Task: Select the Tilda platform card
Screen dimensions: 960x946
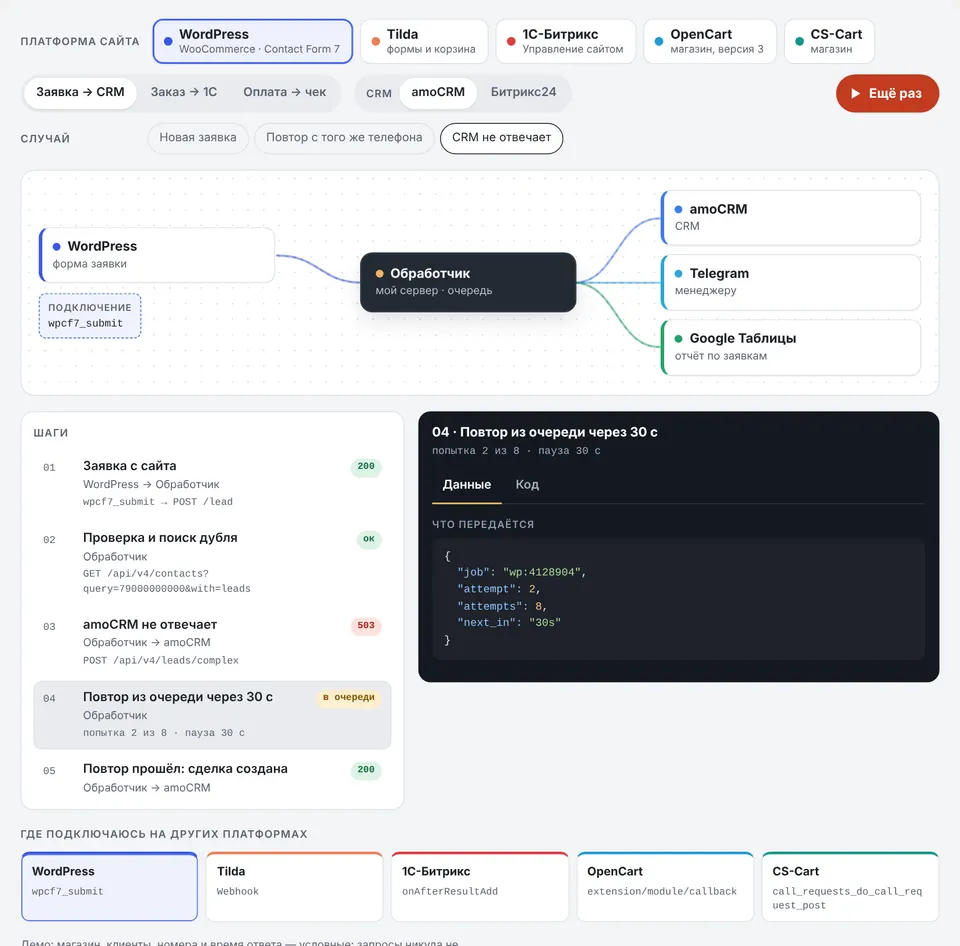Action: [x=424, y=41]
